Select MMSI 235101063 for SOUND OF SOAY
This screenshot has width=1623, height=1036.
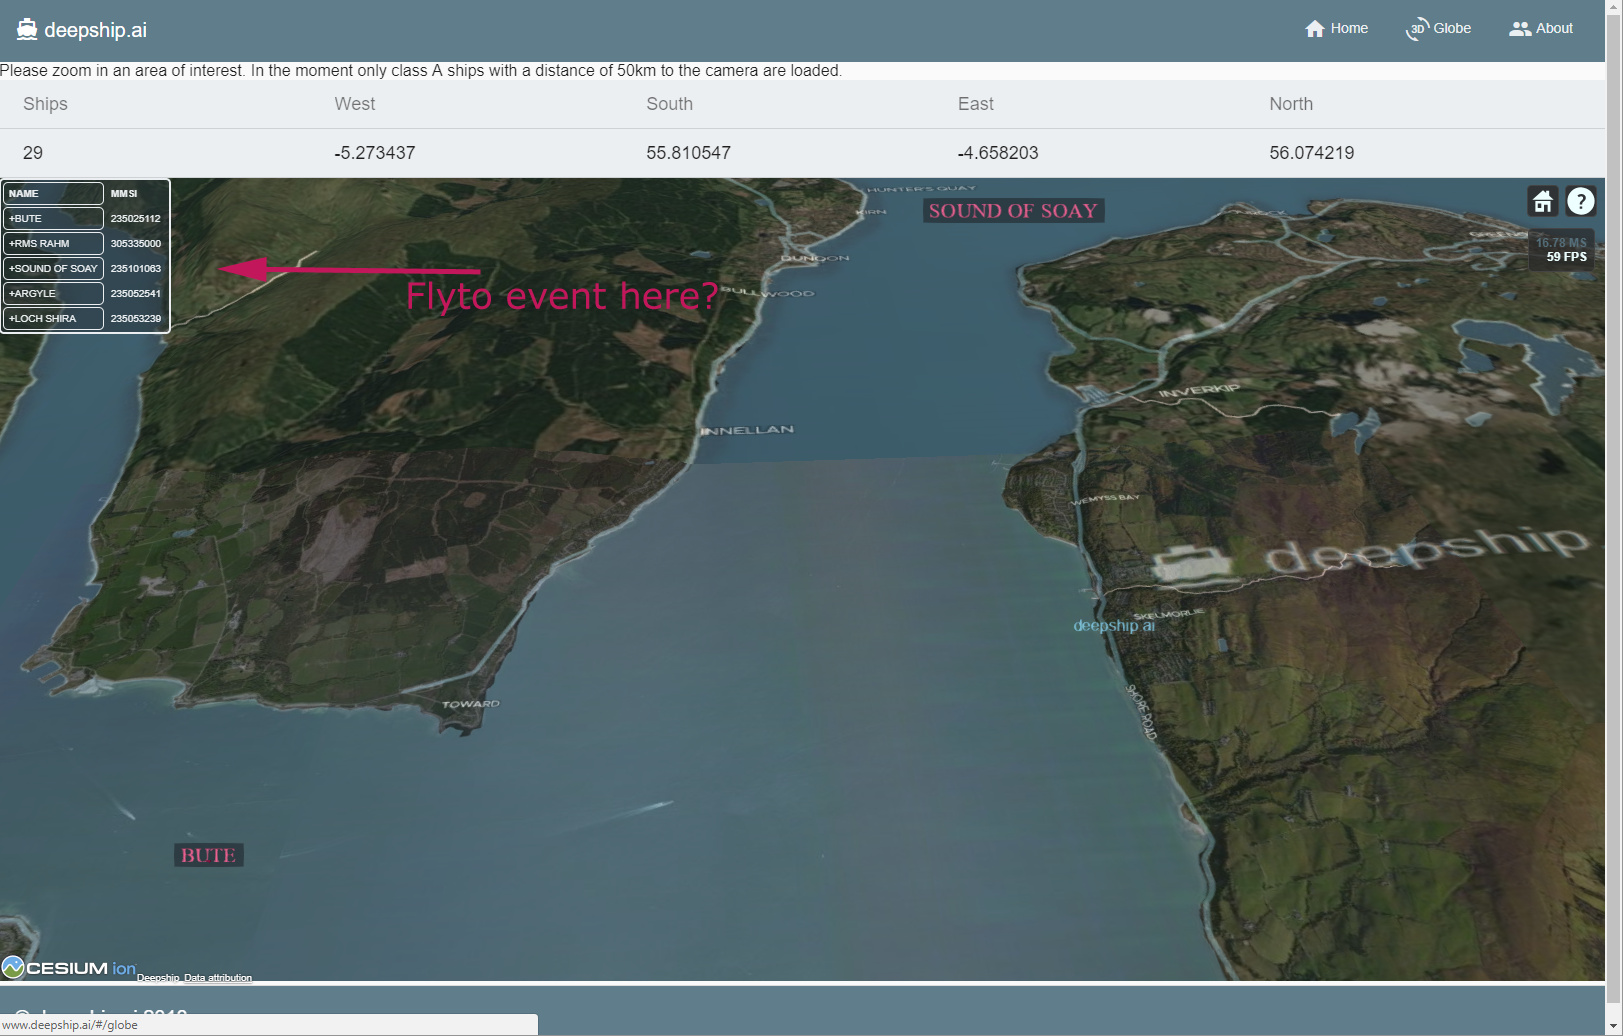[x=135, y=269]
